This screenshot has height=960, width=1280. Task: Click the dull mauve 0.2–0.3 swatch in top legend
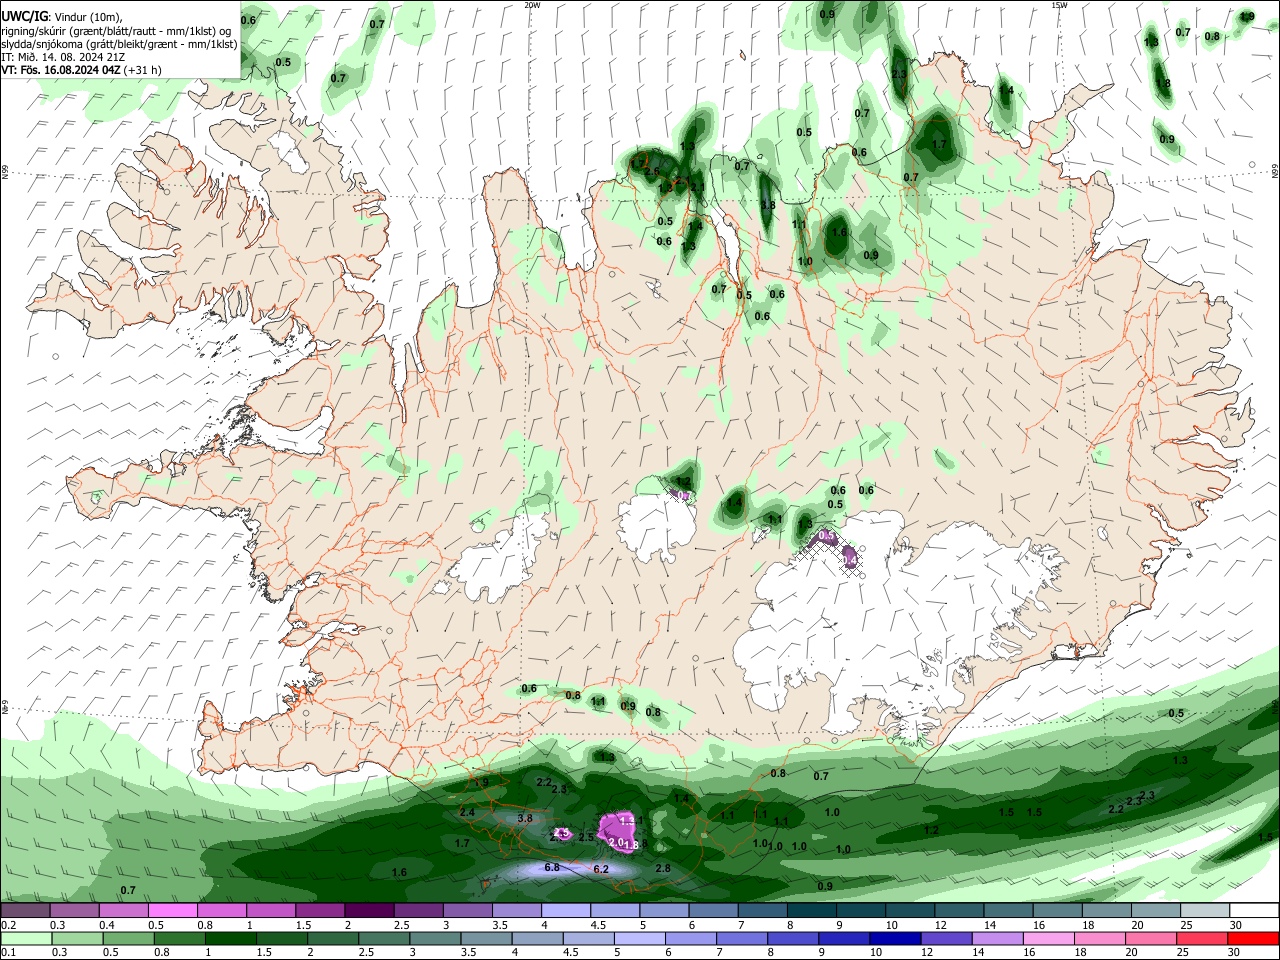coord(25,911)
